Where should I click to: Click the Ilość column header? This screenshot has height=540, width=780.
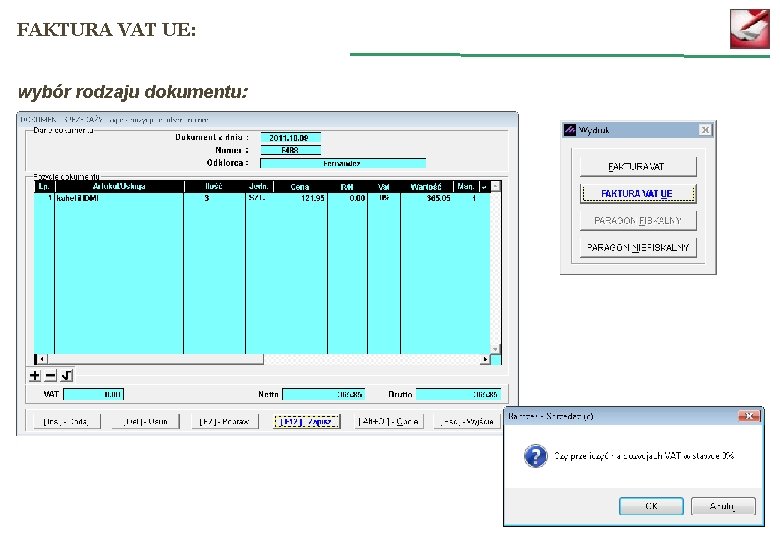[x=214, y=186]
